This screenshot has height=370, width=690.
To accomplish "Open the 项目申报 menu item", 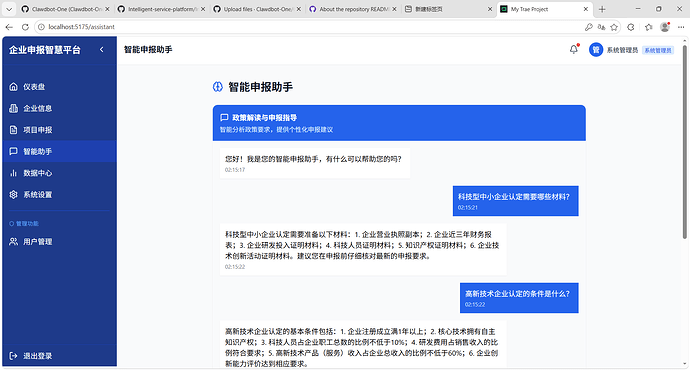I will pos(59,130).
